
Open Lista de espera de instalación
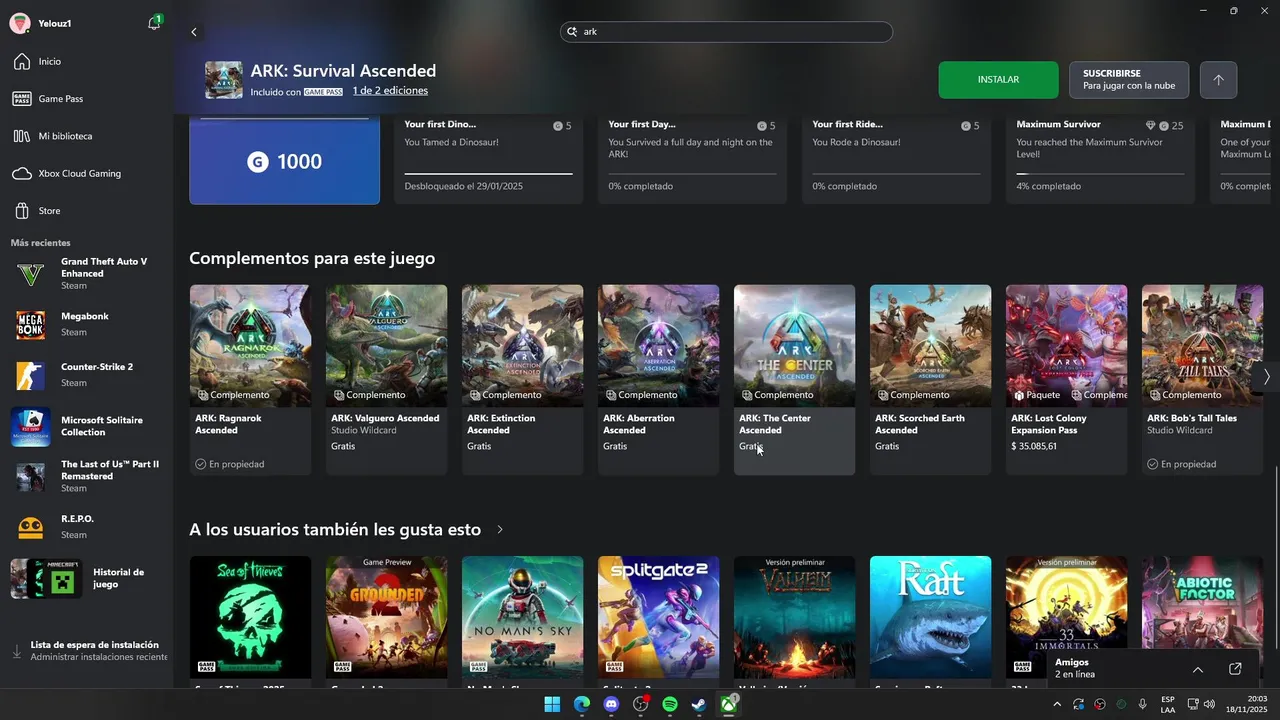(x=87, y=651)
